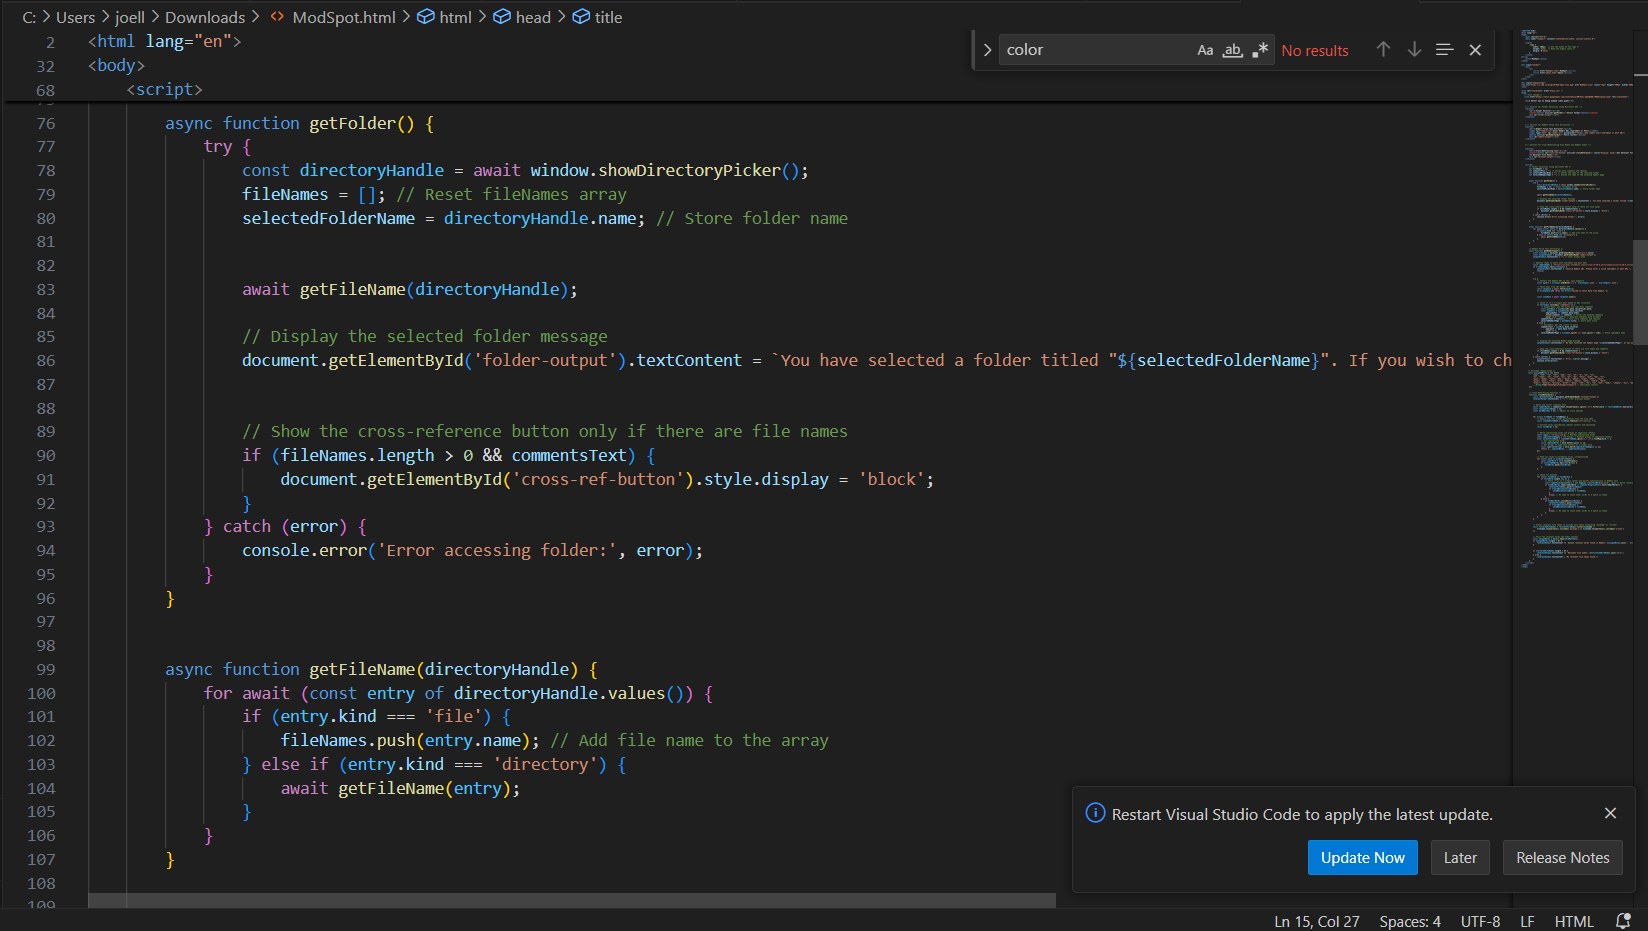This screenshot has width=1648, height=931.
Task: Click the Update Now button
Action: coord(1362,858)
